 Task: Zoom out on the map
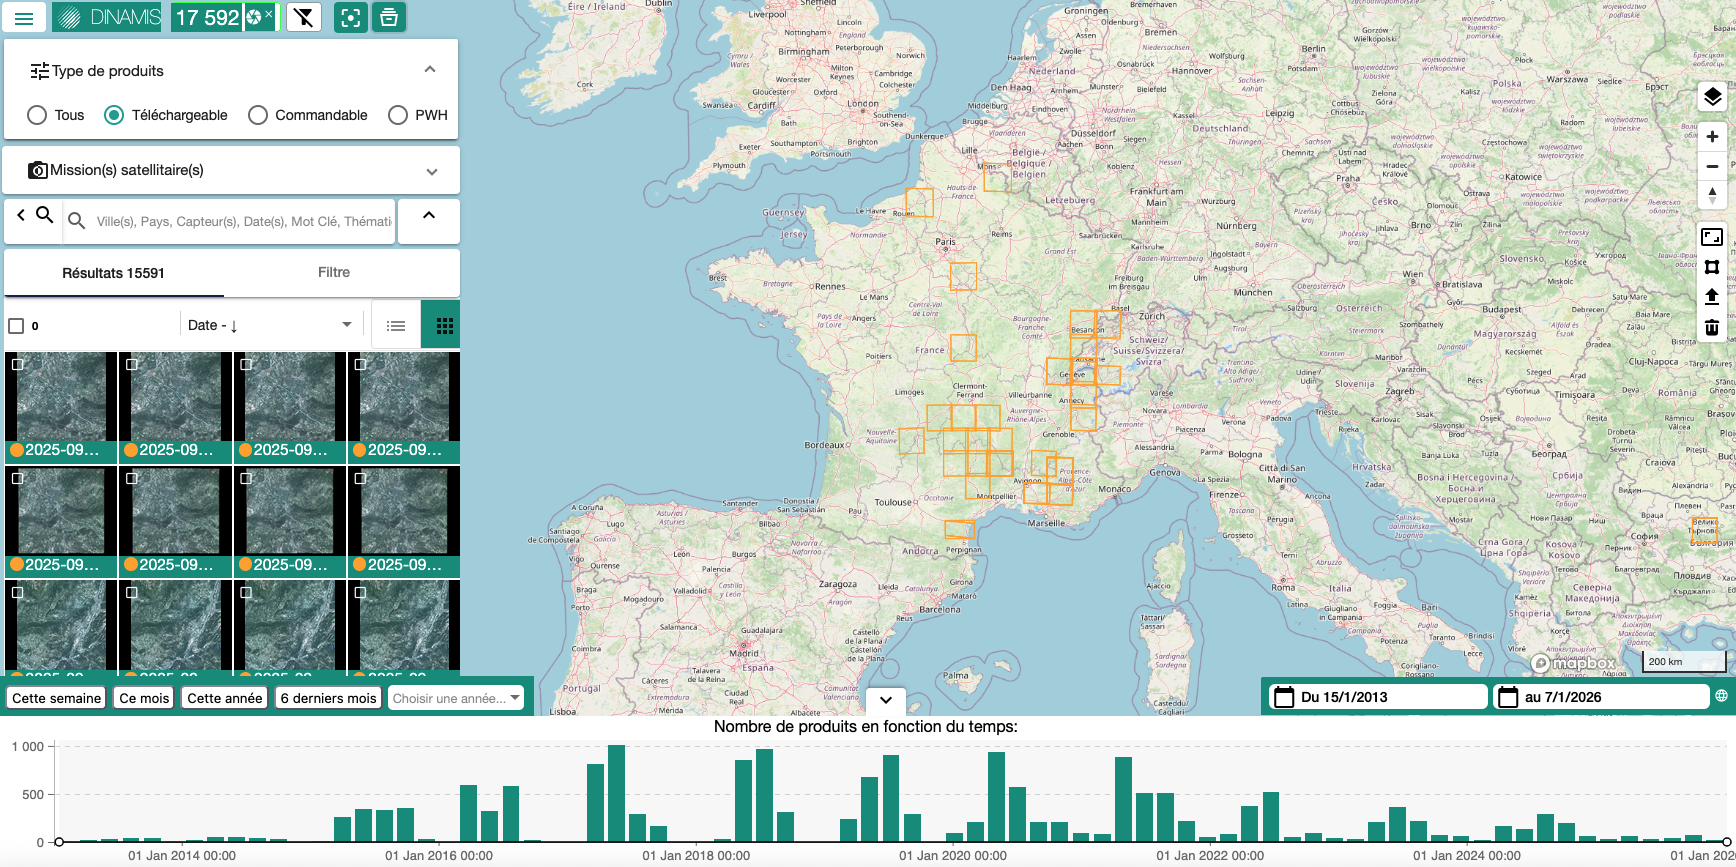(1712, 166)
